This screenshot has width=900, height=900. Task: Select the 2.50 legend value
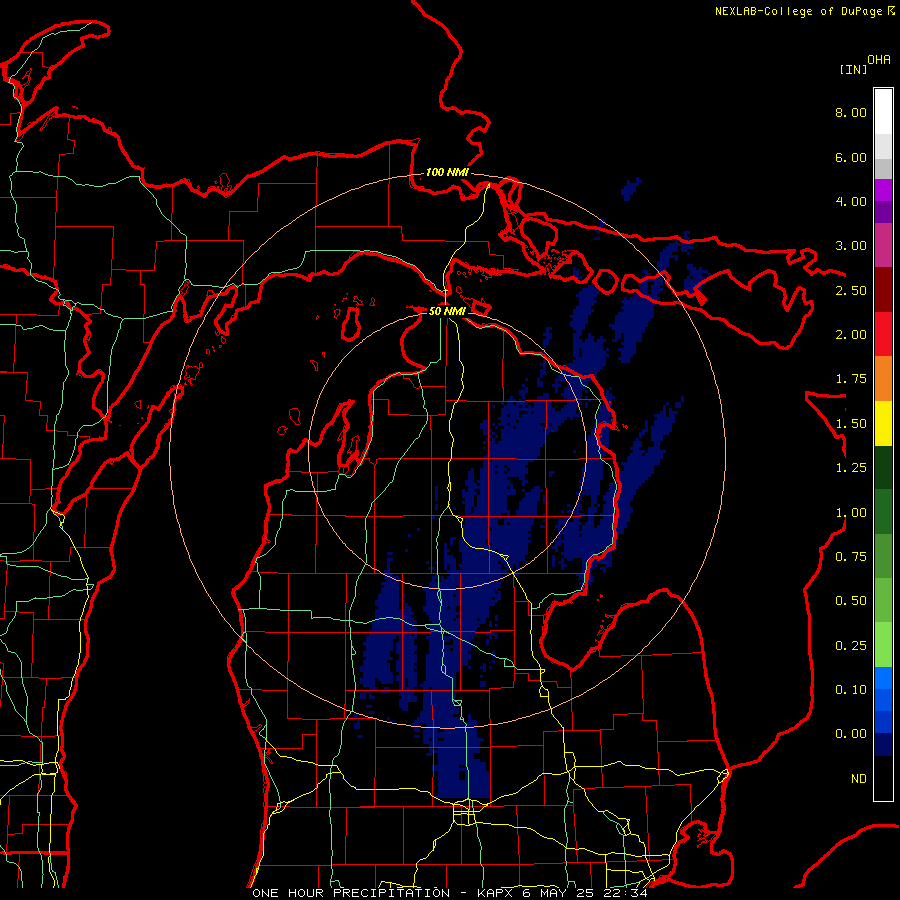[851, 290]
